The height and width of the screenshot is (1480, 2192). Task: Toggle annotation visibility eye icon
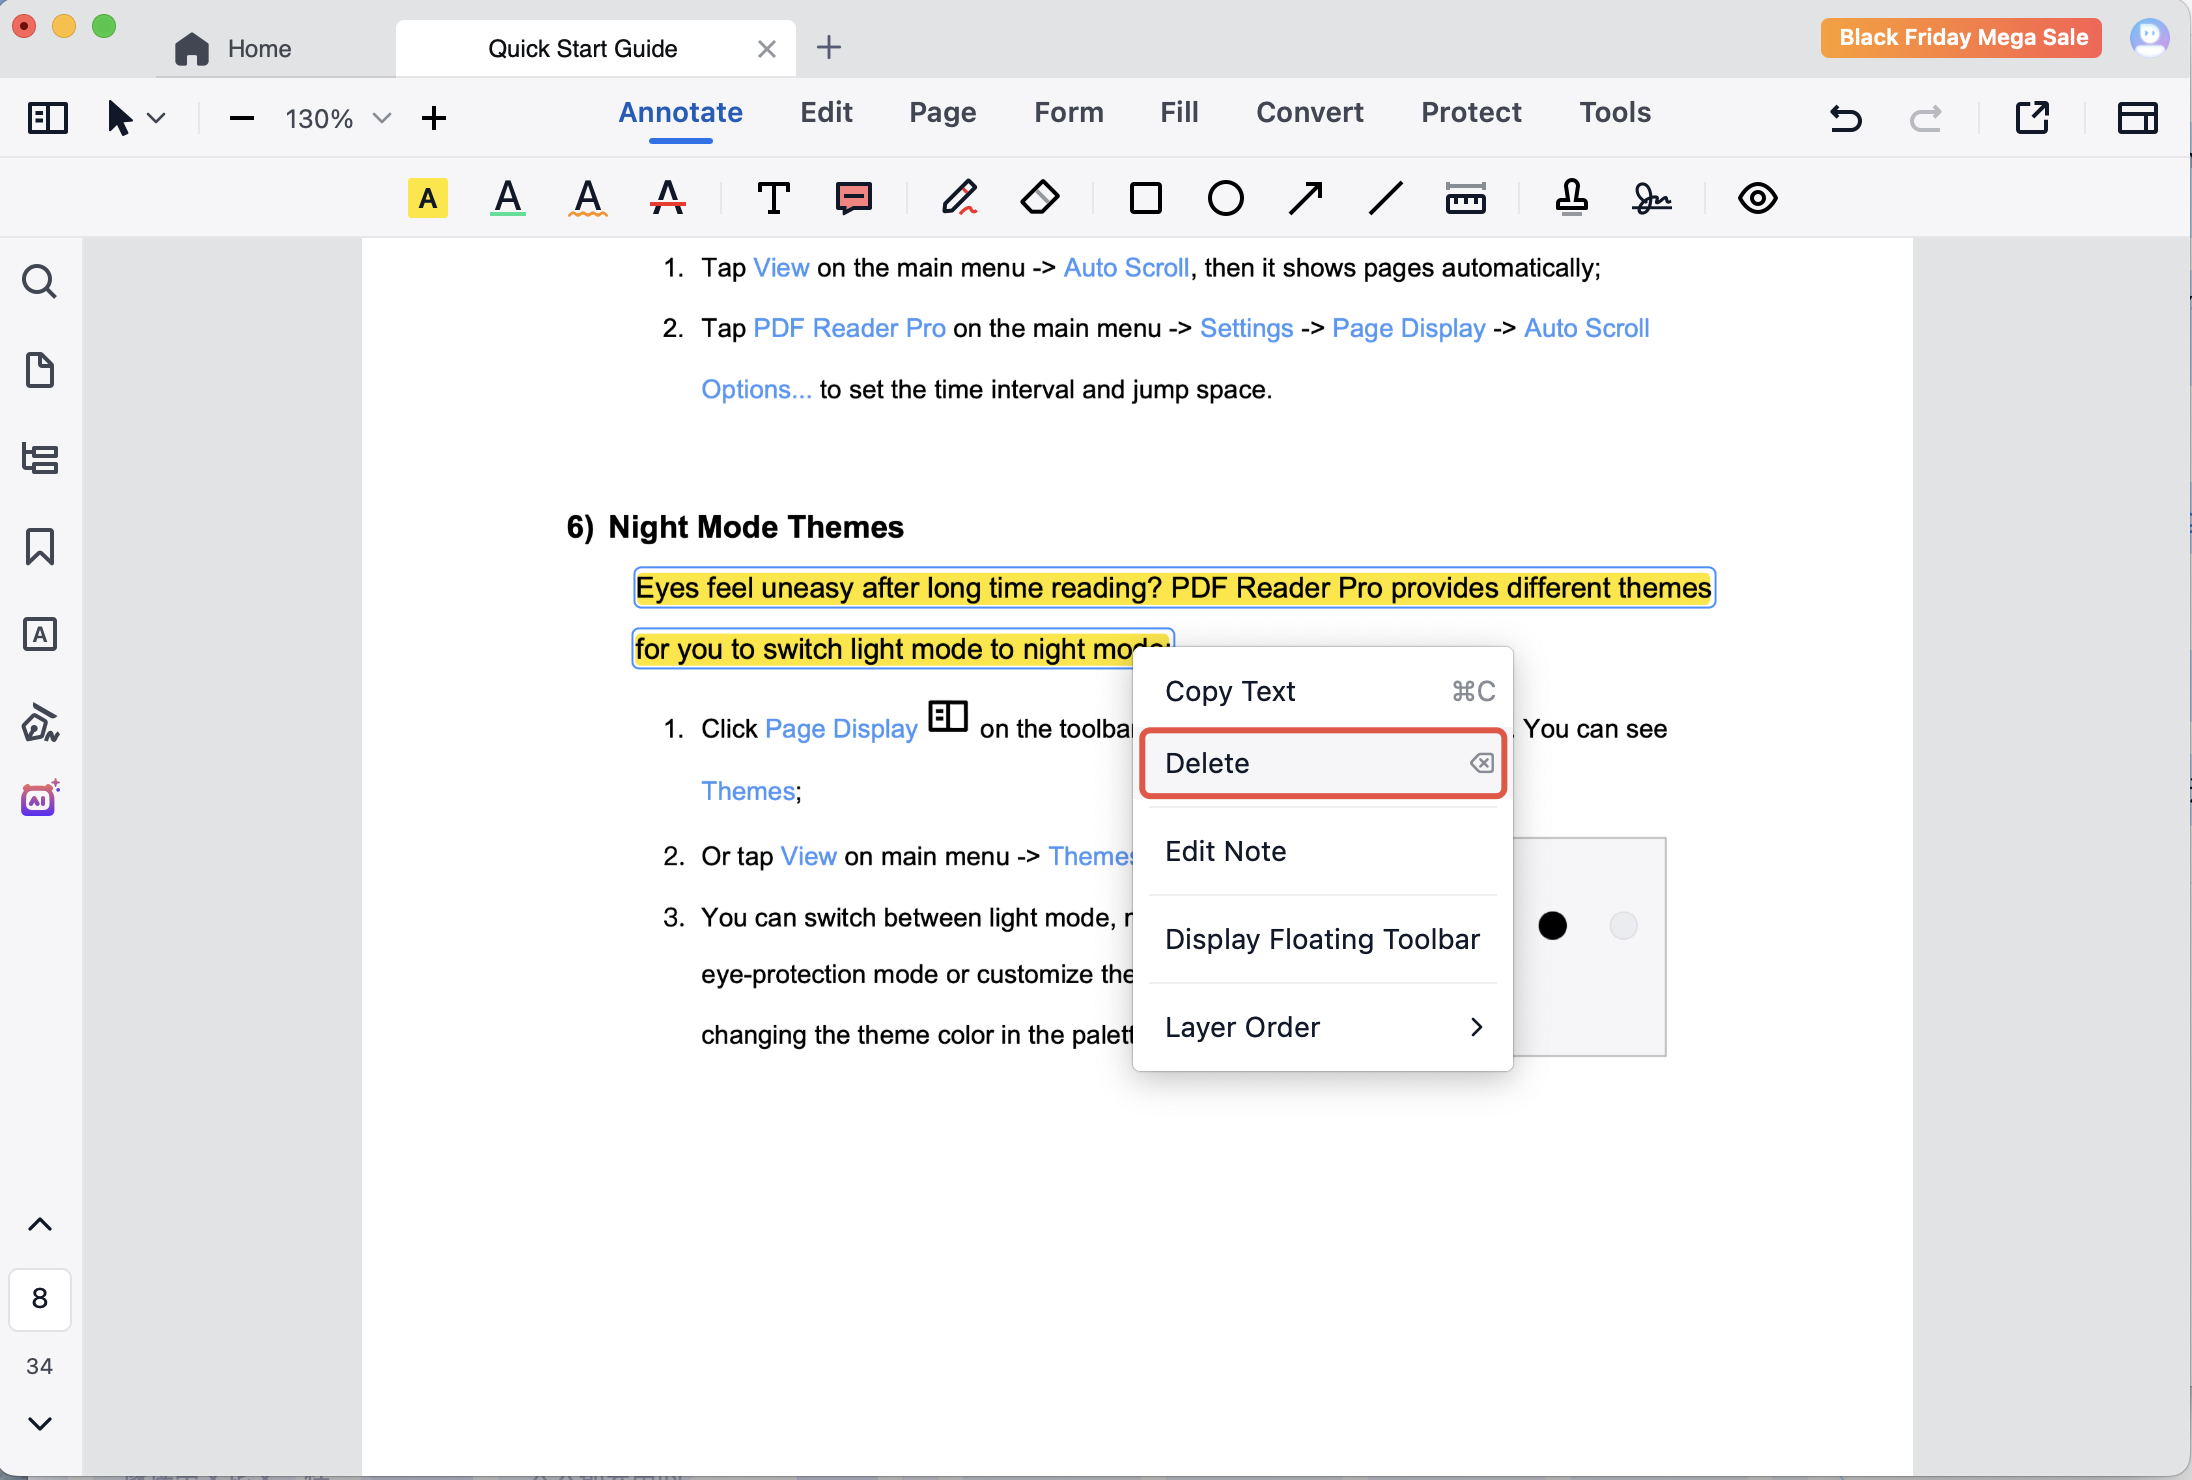click(x=1757, y=198)
